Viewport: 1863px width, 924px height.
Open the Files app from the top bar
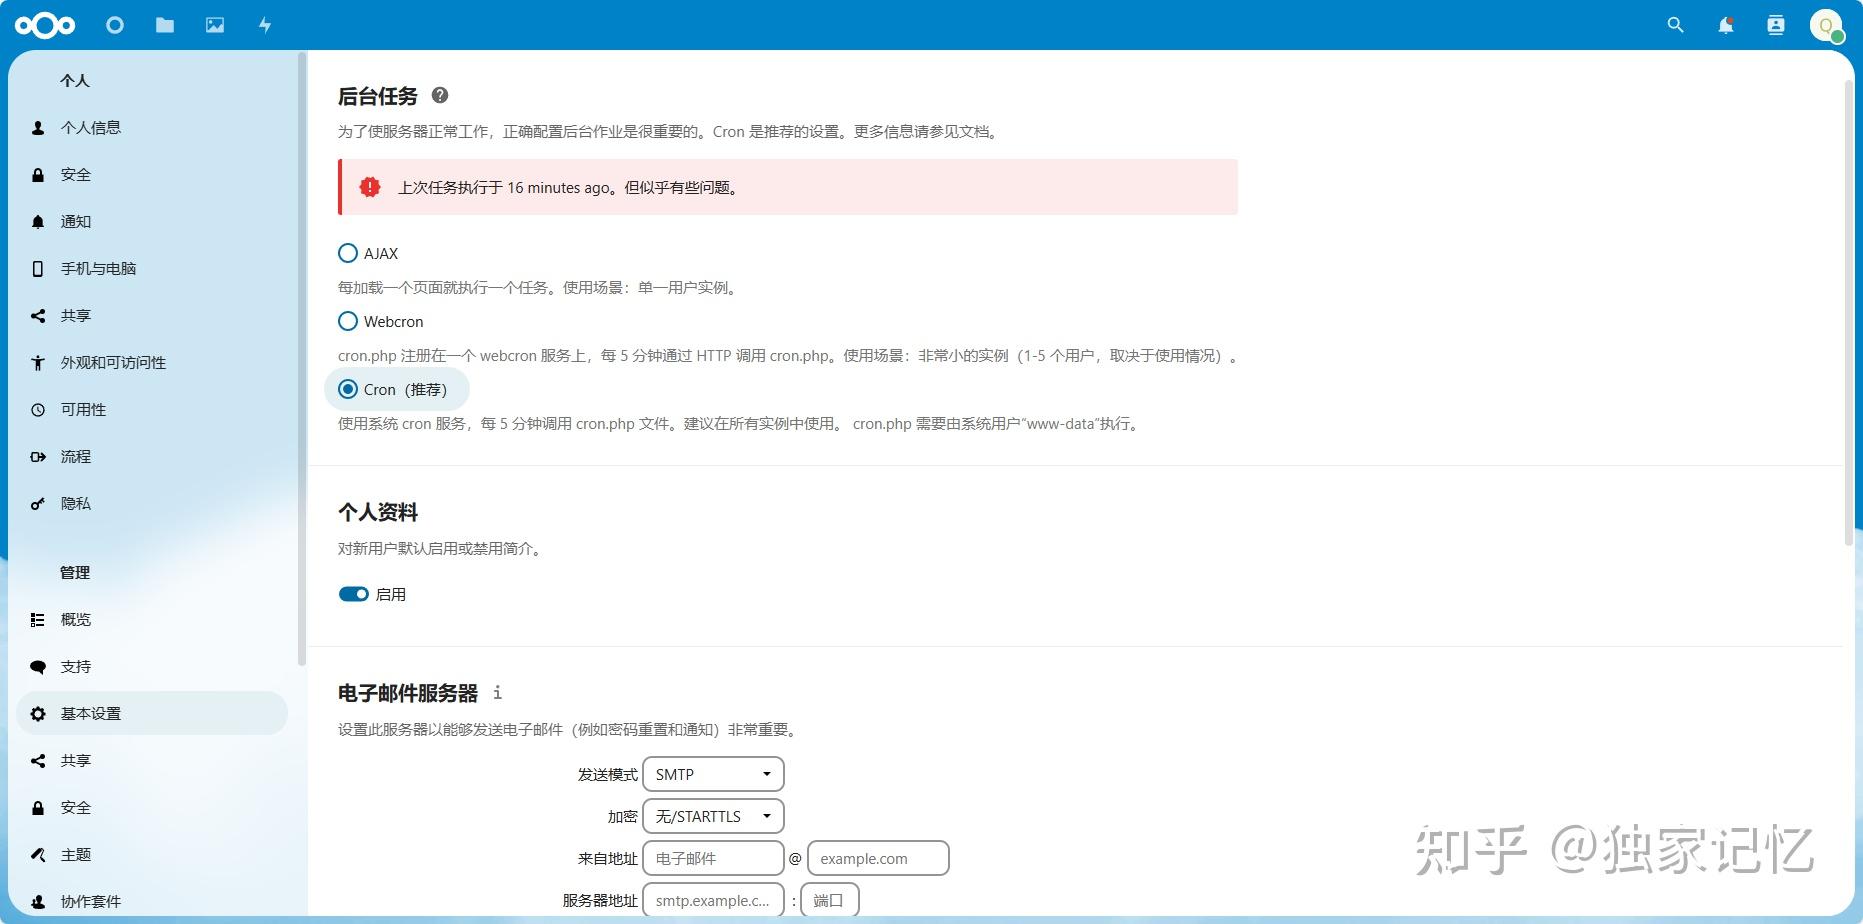164,25
